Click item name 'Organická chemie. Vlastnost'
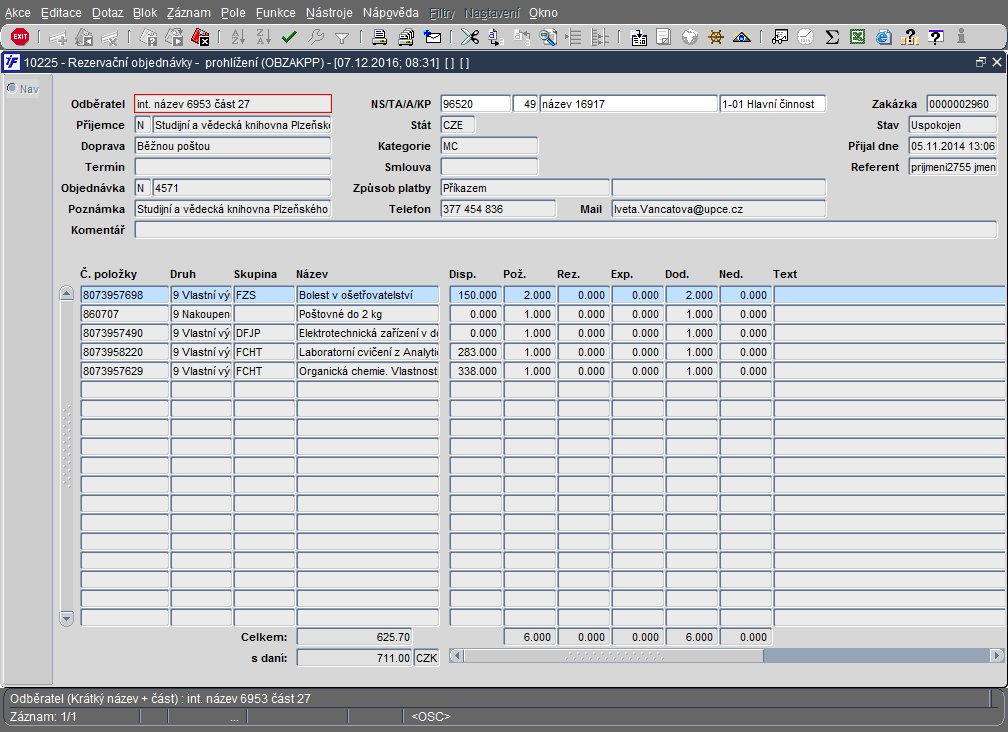The width and height of the screenshot is (1008, 732). click(368, 371)
